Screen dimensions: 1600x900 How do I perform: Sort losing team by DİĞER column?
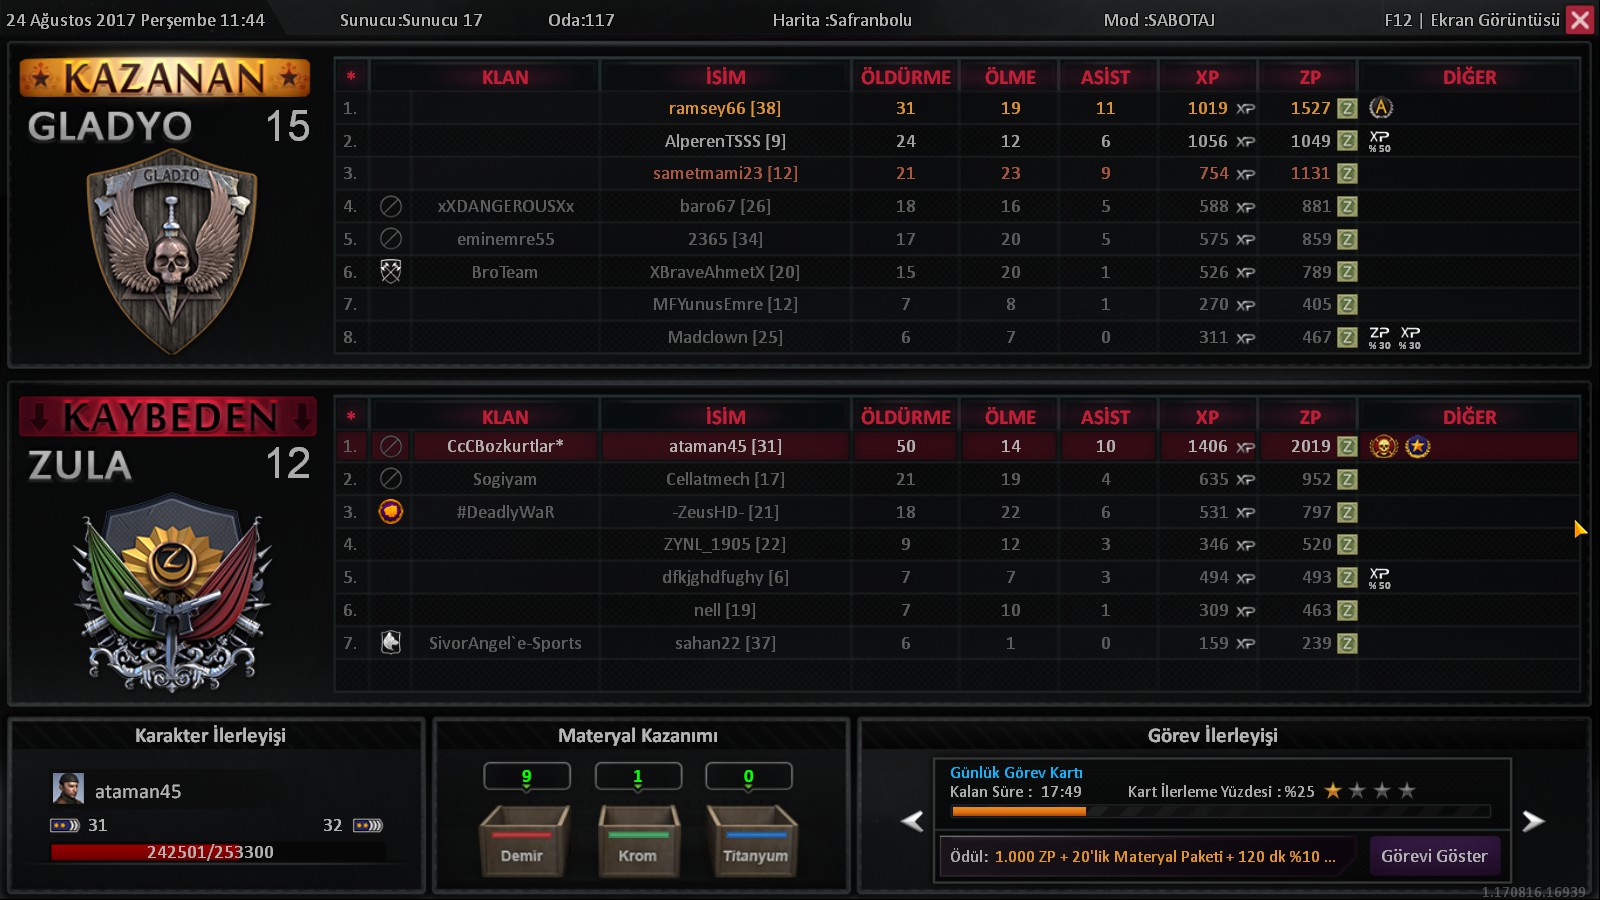tap(1469, 417)
